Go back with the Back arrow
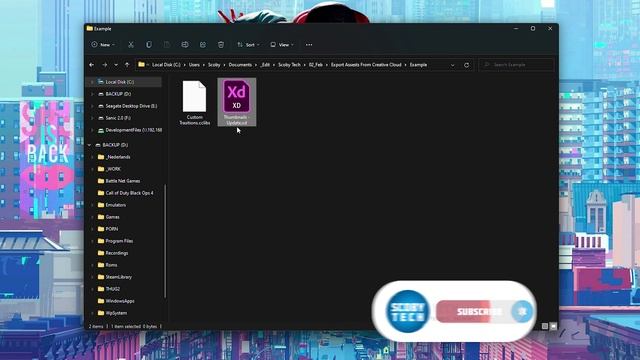Viewport: 640px width, 360px height. [x=91, y=65]
